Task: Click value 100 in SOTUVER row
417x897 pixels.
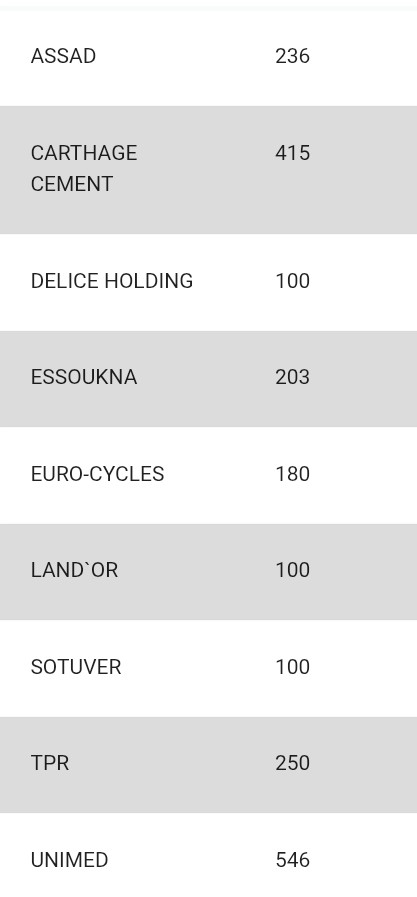Action: coord(292,667)
